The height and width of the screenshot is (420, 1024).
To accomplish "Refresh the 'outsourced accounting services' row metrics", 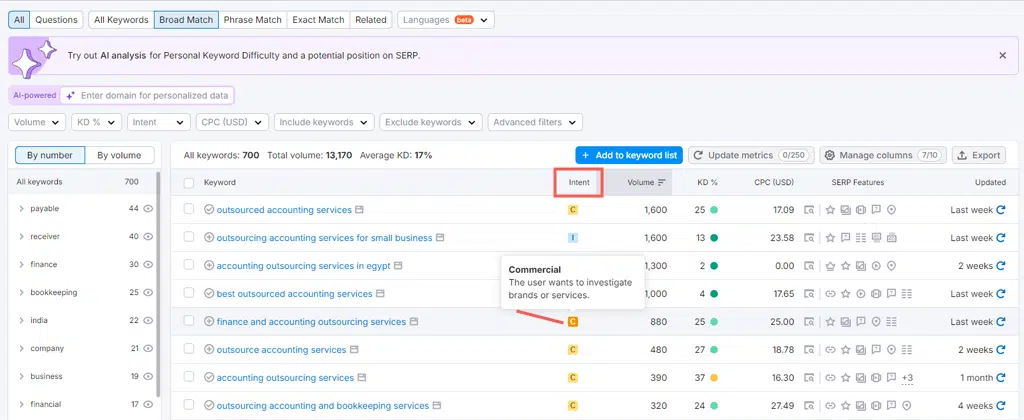I will click(1001, 210).
